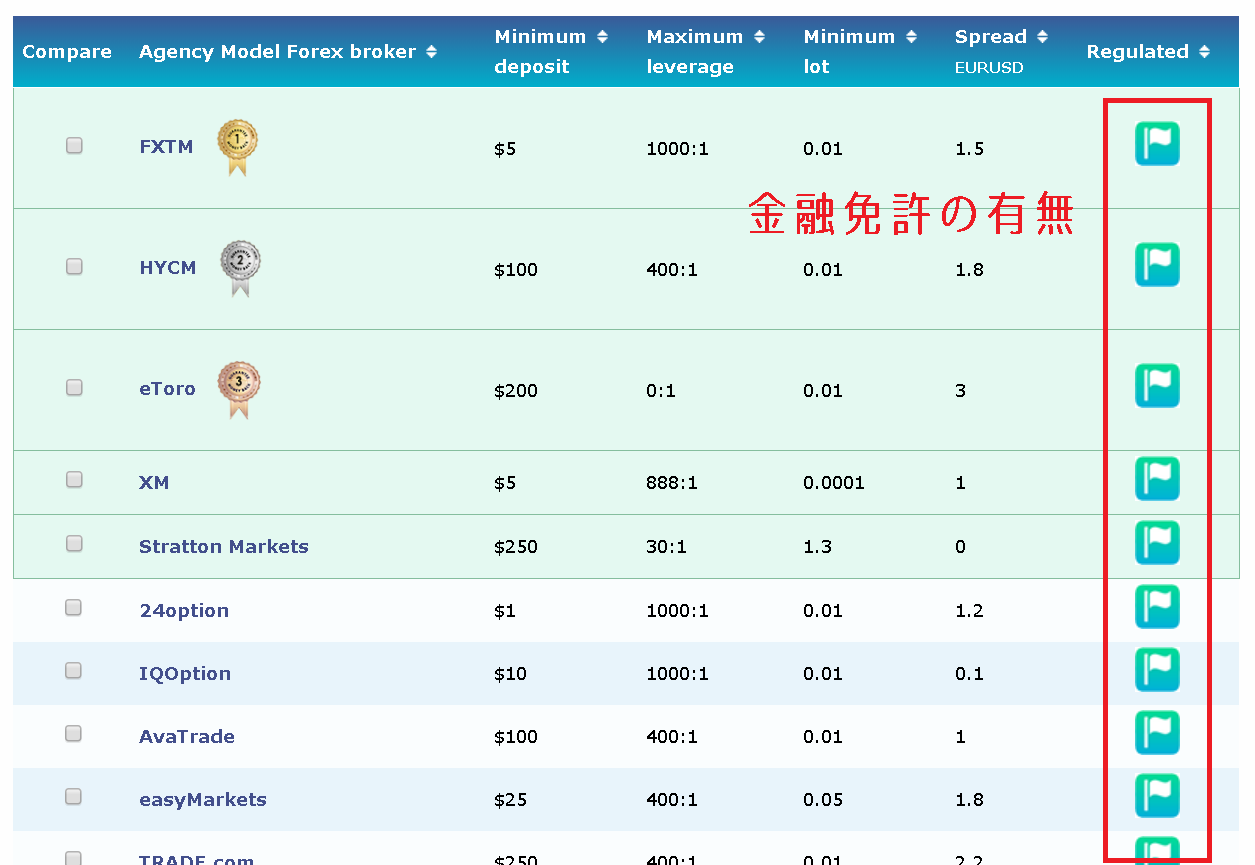Sort by Agency Model Forex broker header
Screen dimensions: 1255x865
point(431,52)
